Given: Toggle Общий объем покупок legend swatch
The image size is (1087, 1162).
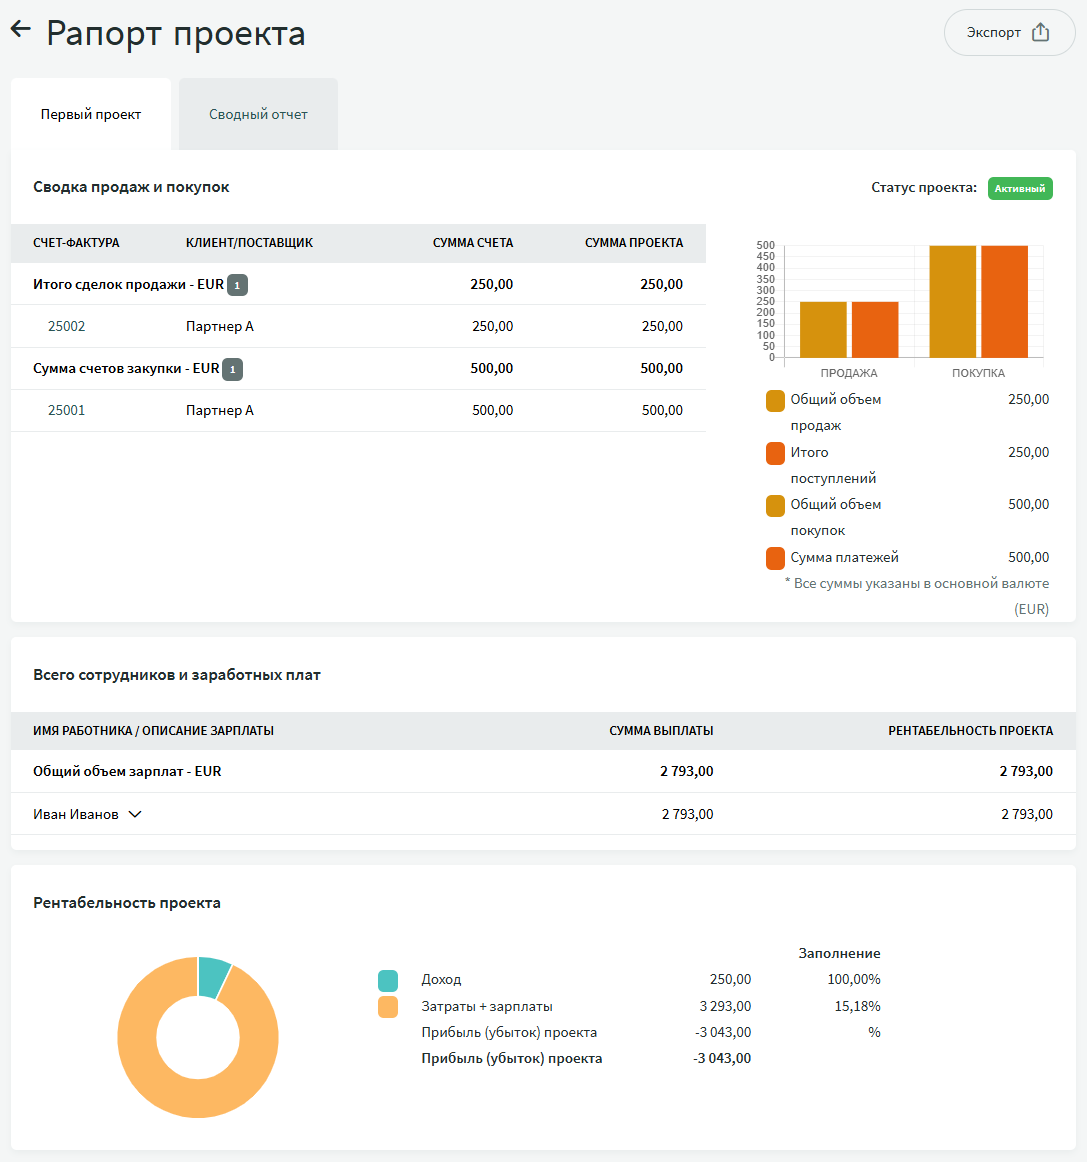Looking at the screenshot, I should coord(775,505).
